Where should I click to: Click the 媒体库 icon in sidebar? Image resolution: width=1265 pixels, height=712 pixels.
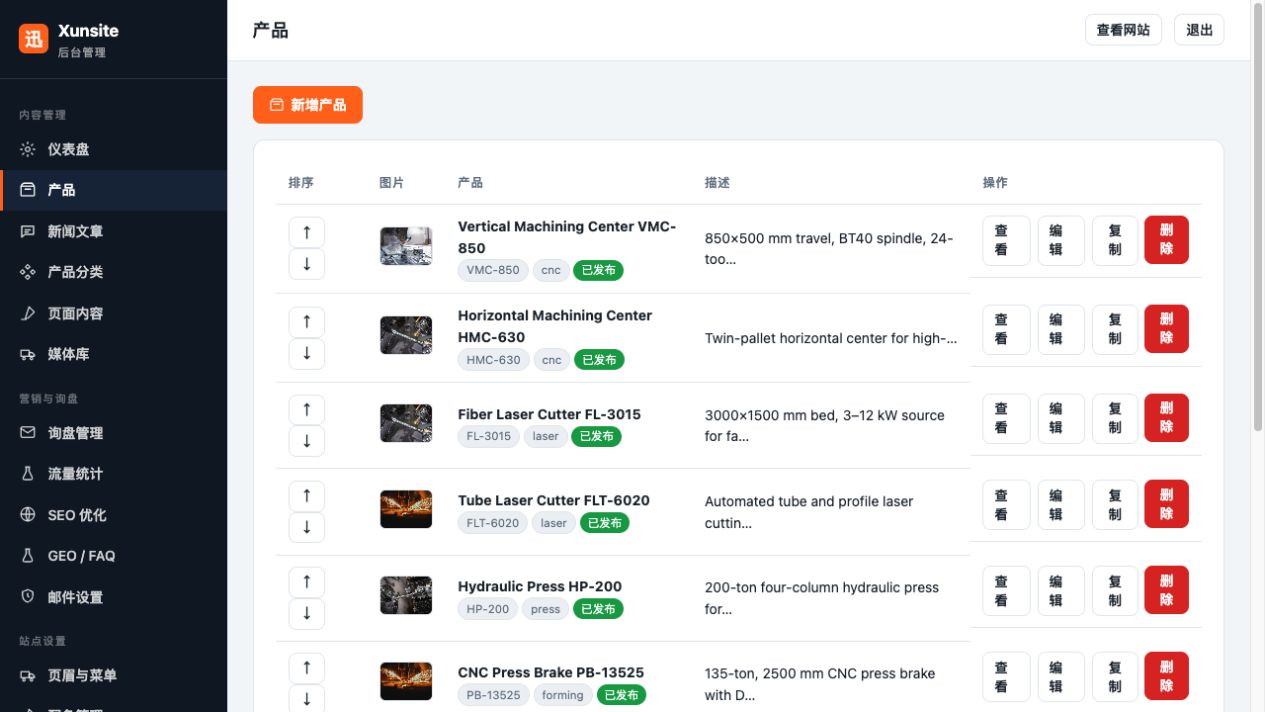pos(28,354)
